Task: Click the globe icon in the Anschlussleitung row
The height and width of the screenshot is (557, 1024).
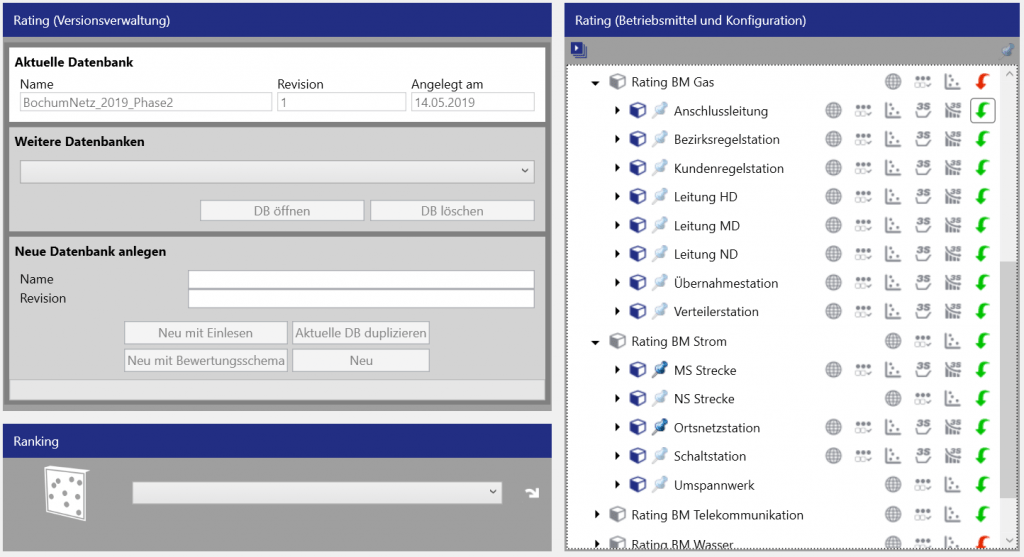Action: coord(833,111)
